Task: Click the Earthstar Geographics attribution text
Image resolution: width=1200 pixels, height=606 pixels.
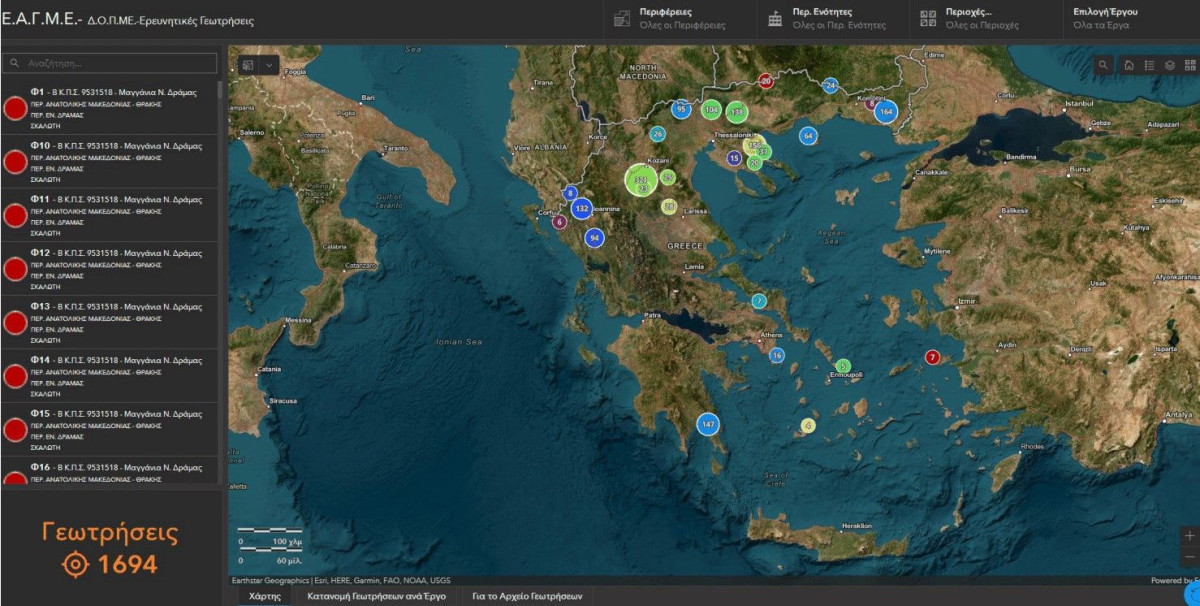Action: [x=341, y=580]
